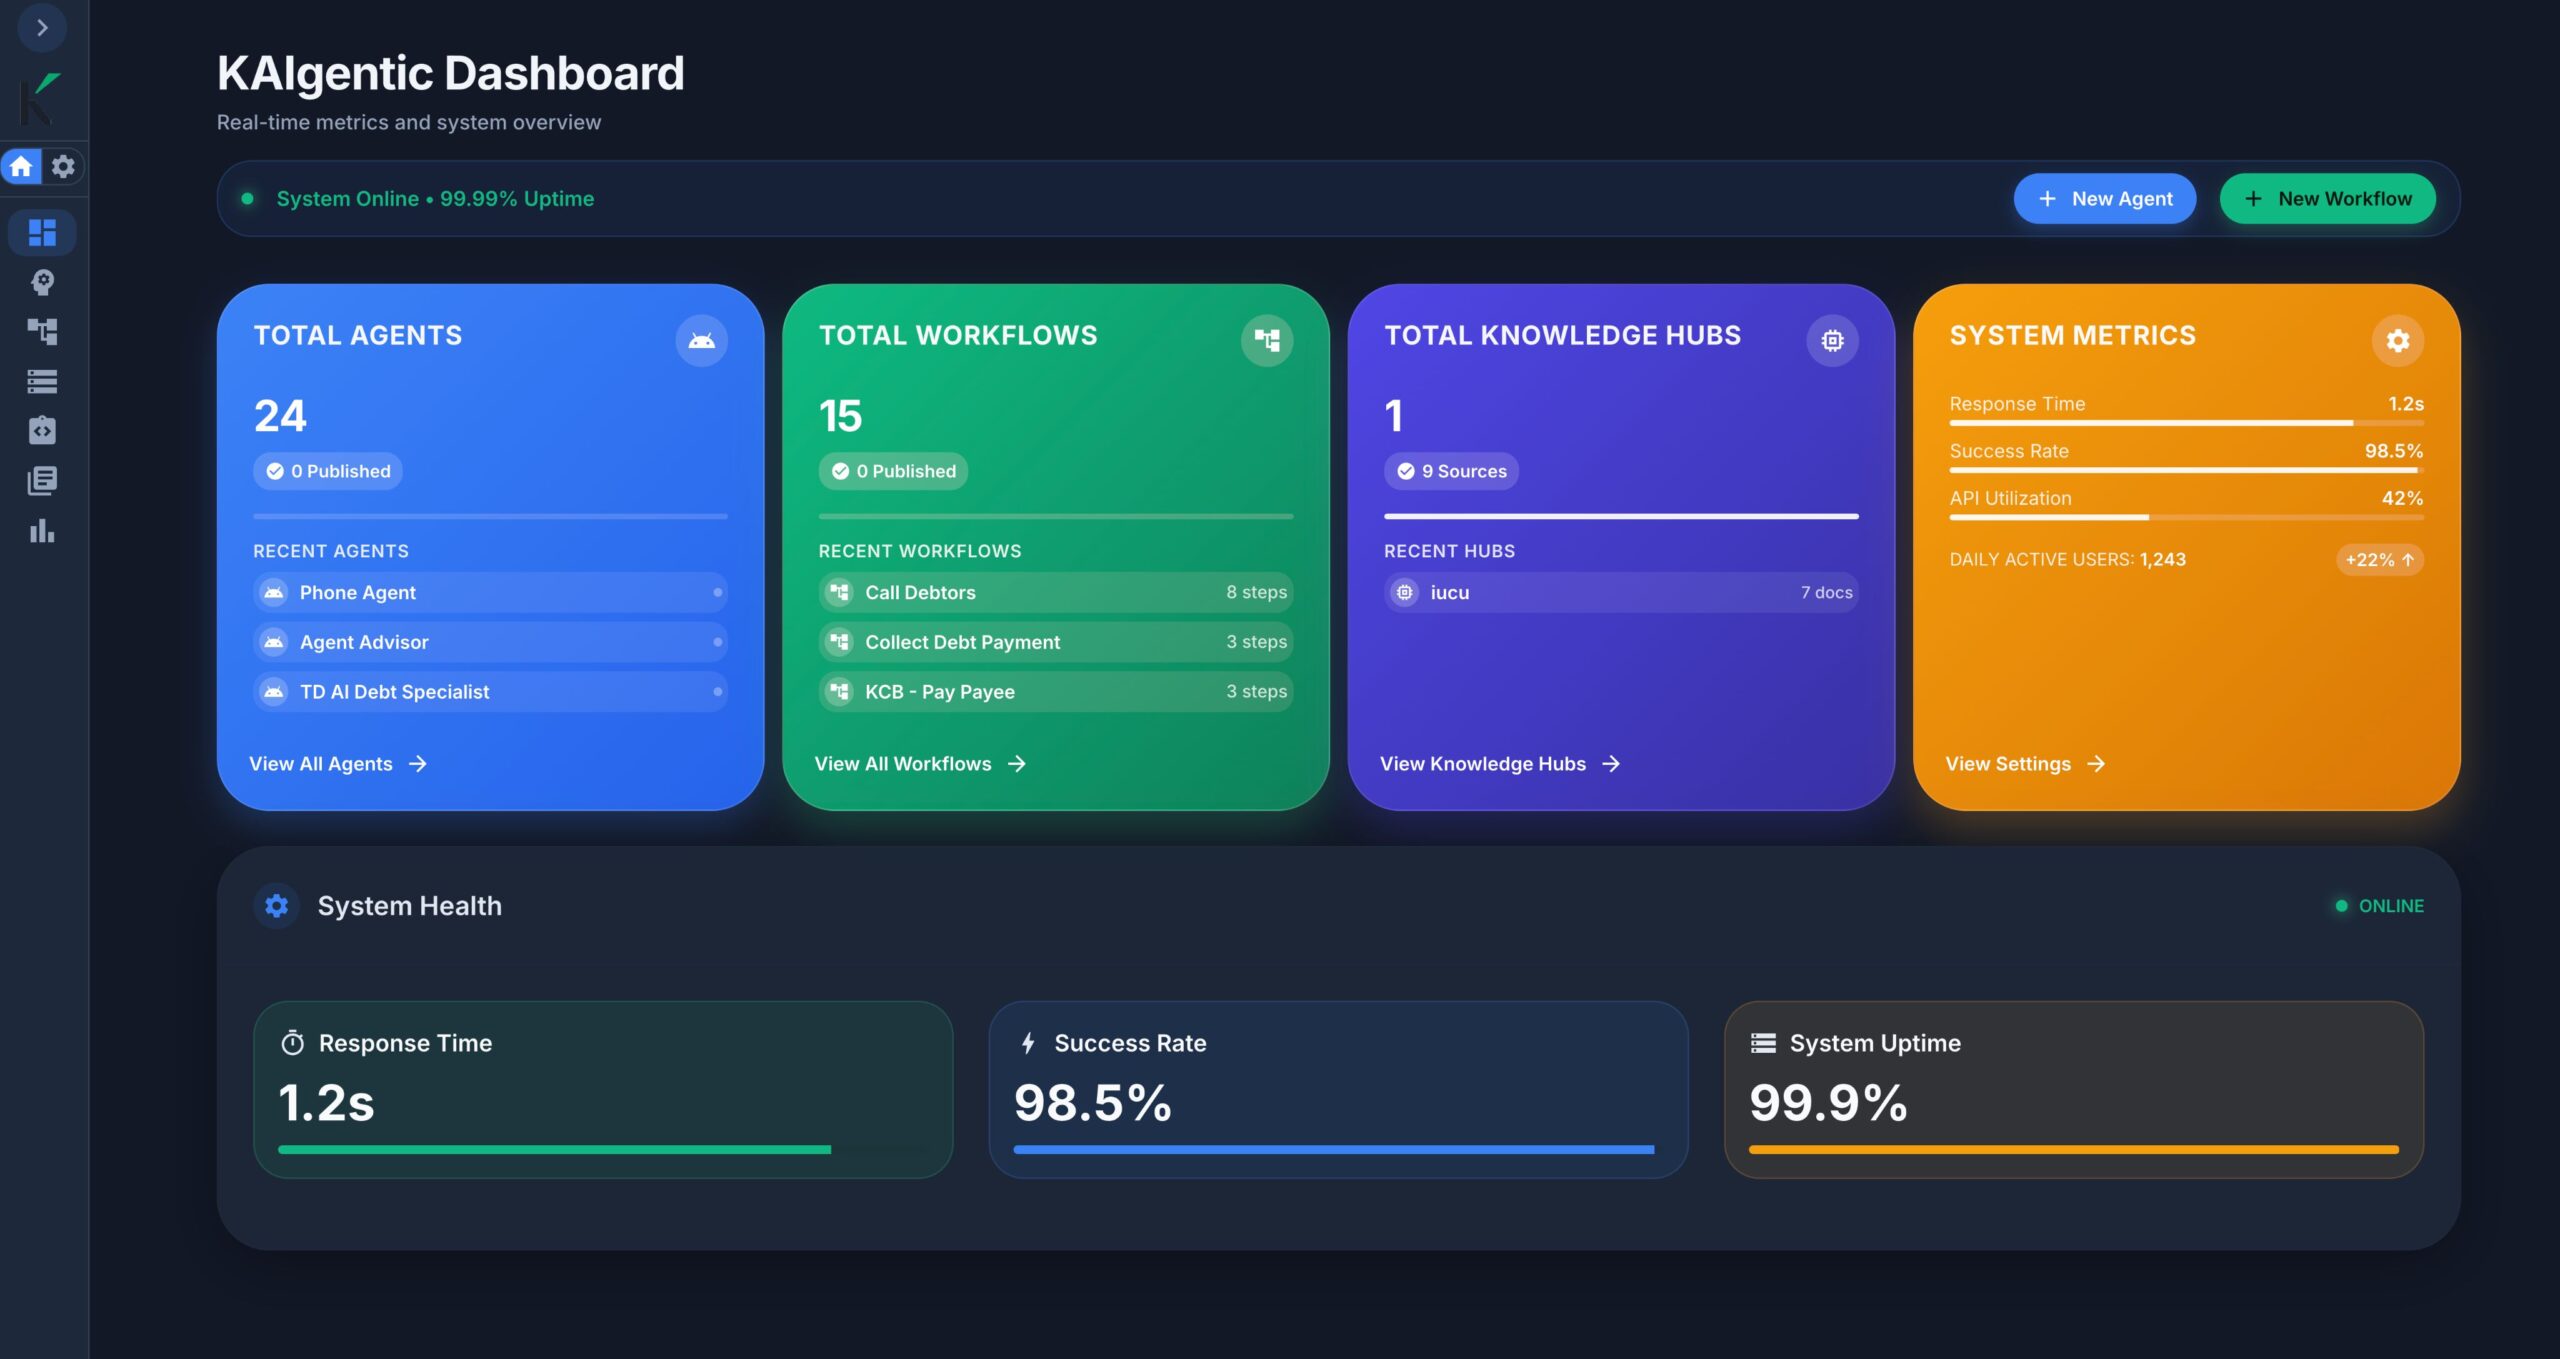Click the server icon on System Uptime tile

pyautogui.click(x=1763, y=1043)
